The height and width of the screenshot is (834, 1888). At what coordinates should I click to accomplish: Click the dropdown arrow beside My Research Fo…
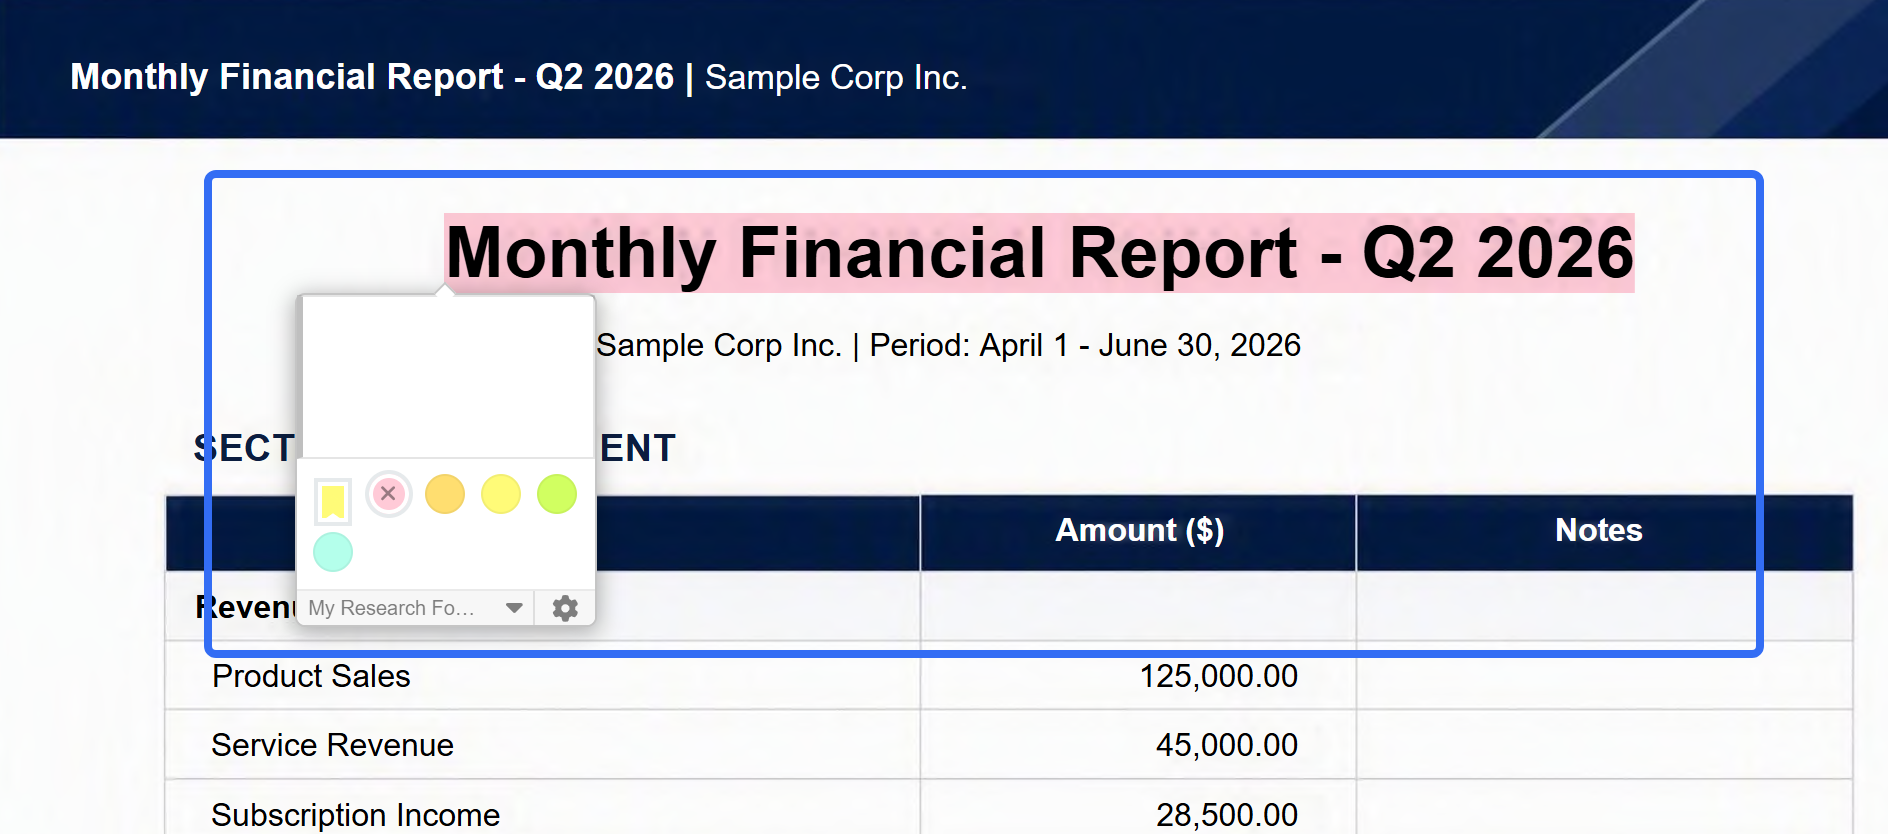pyautogui.click(x=514, y=608)
